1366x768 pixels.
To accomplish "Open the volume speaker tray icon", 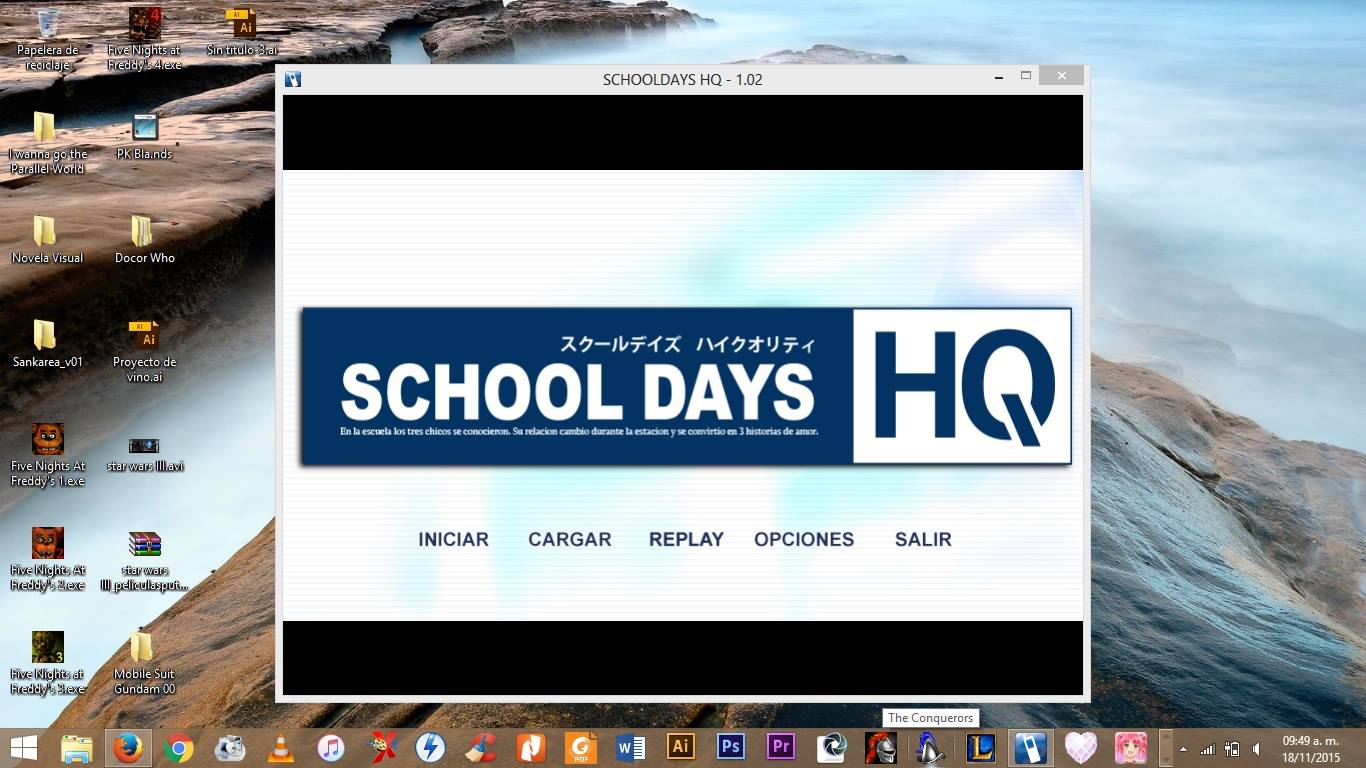I will click(1256, 749).
